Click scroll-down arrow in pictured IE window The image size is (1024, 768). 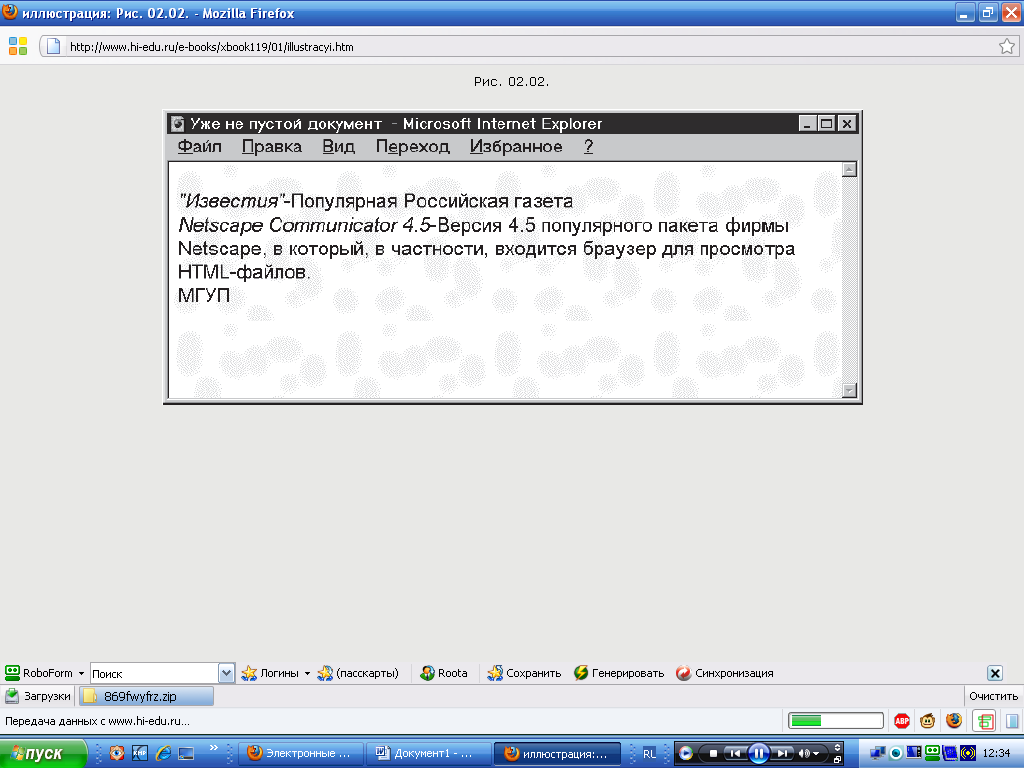click(849, 391)
